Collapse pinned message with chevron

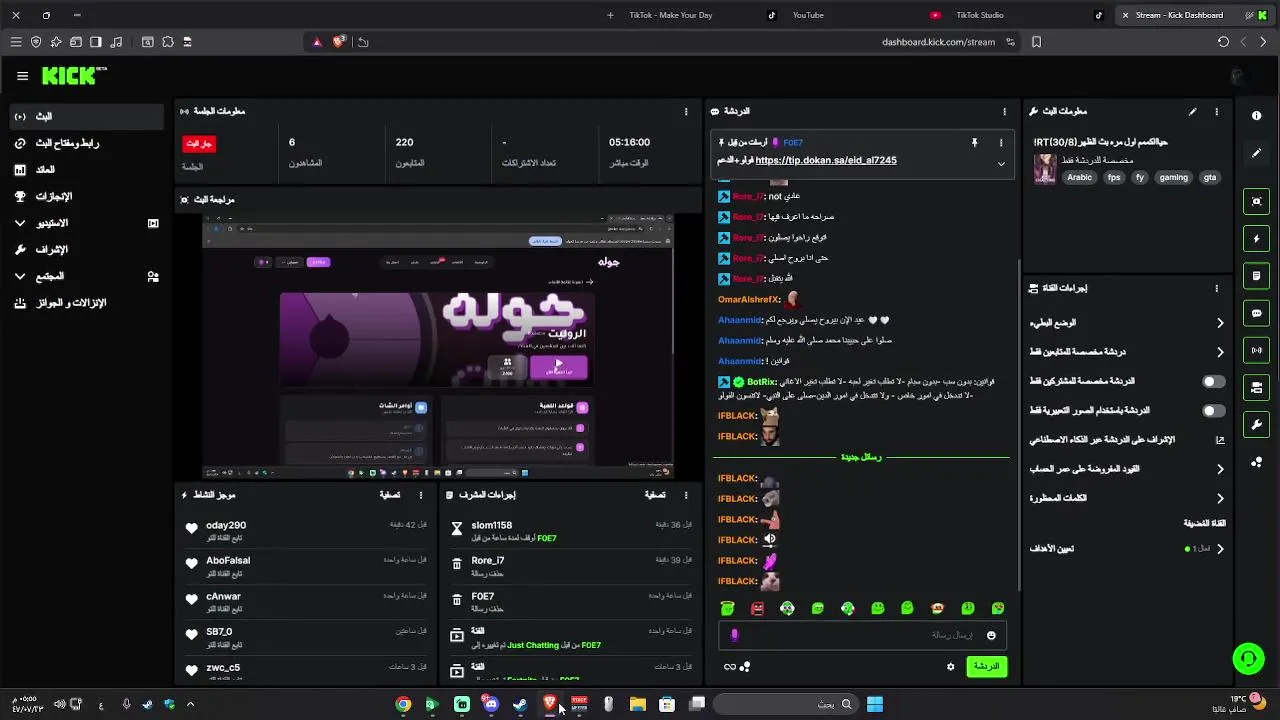click(1000, 164)
